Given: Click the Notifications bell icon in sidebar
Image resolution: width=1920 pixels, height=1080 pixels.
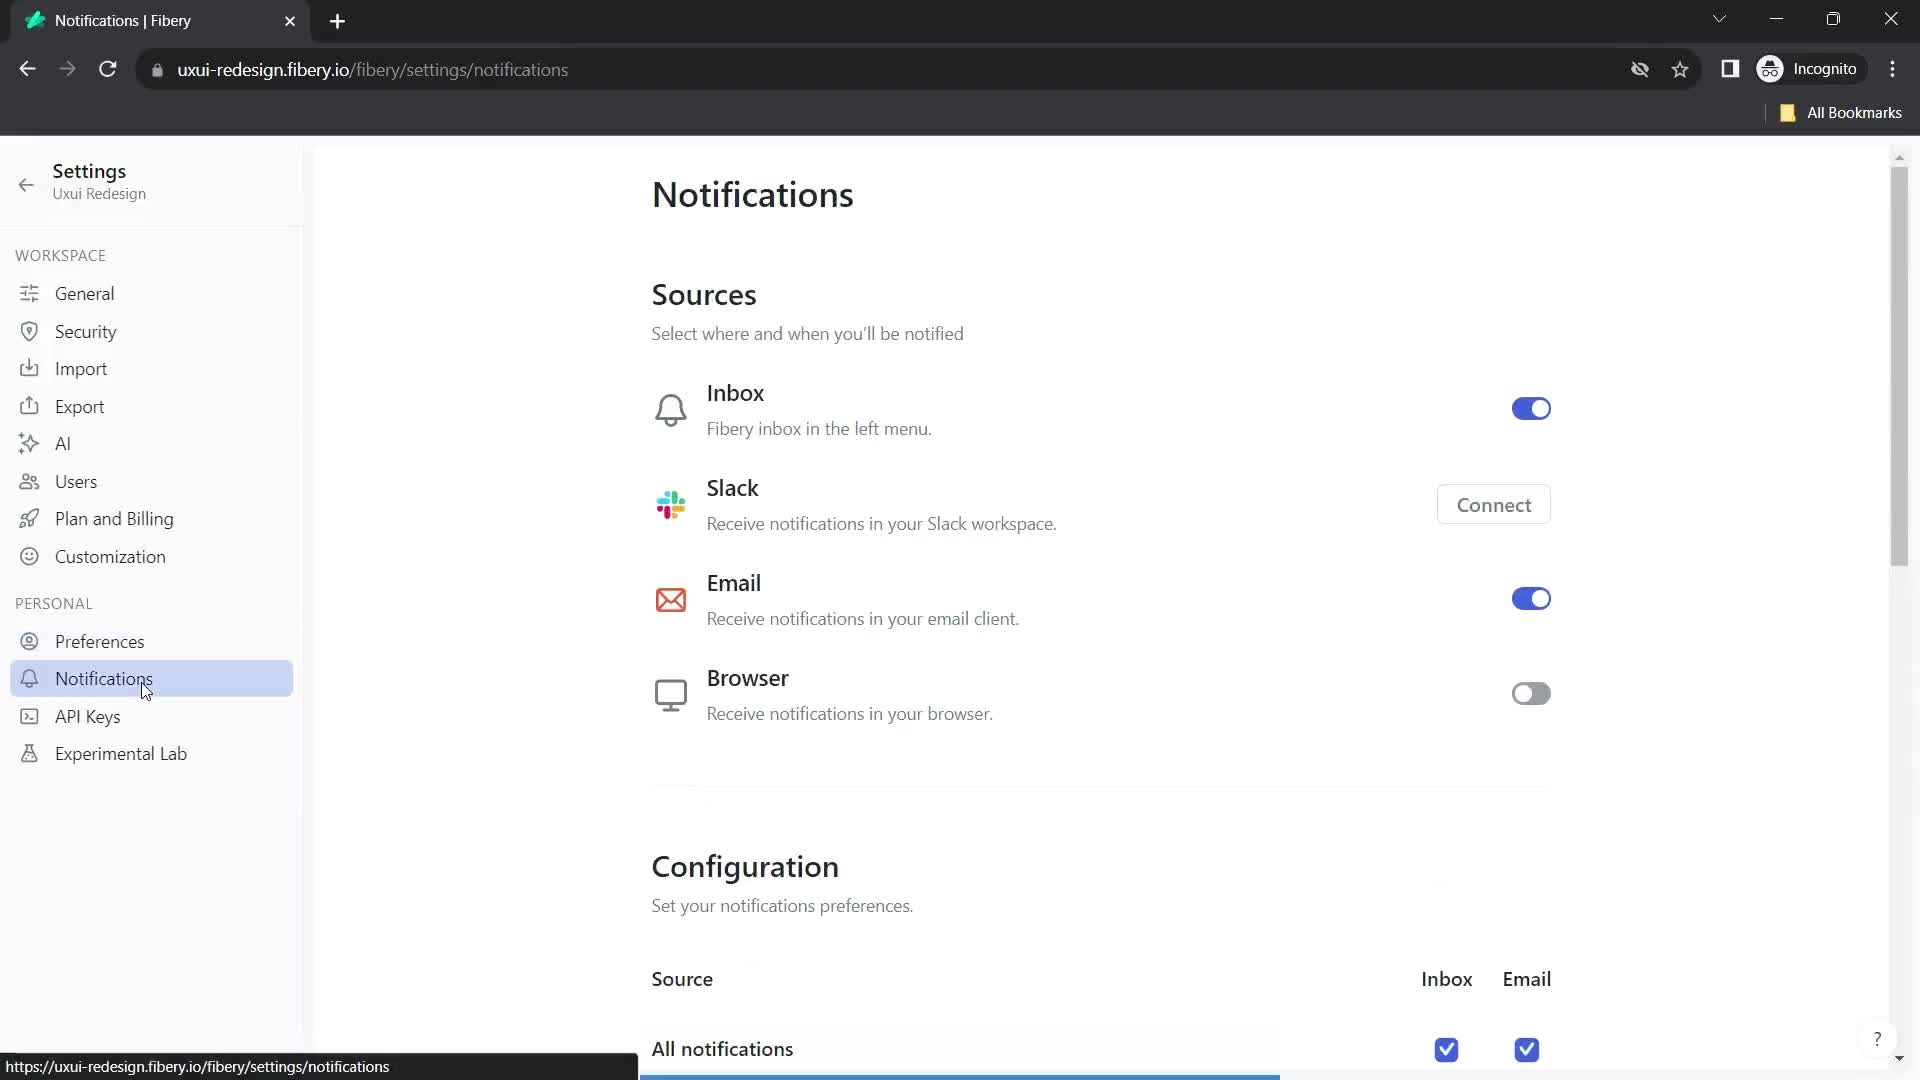Looking at the screenshot, I should coord(29,678).
